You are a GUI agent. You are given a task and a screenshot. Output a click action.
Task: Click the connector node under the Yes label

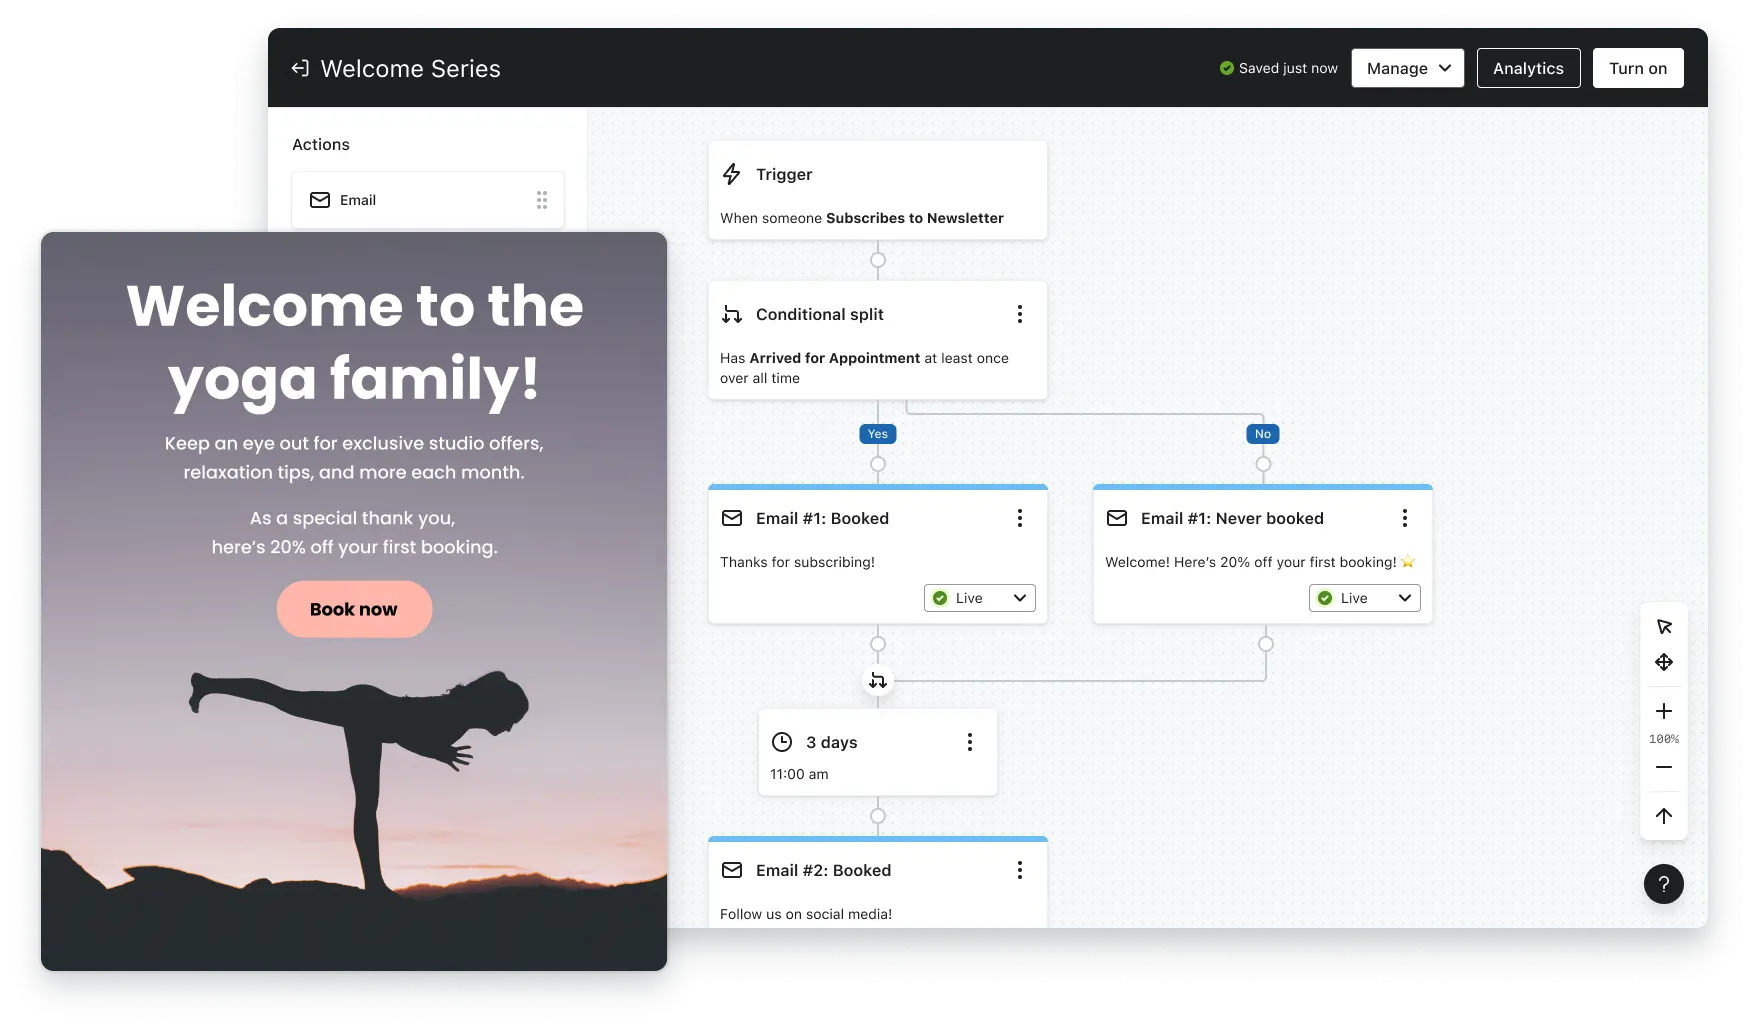point(877,464)
